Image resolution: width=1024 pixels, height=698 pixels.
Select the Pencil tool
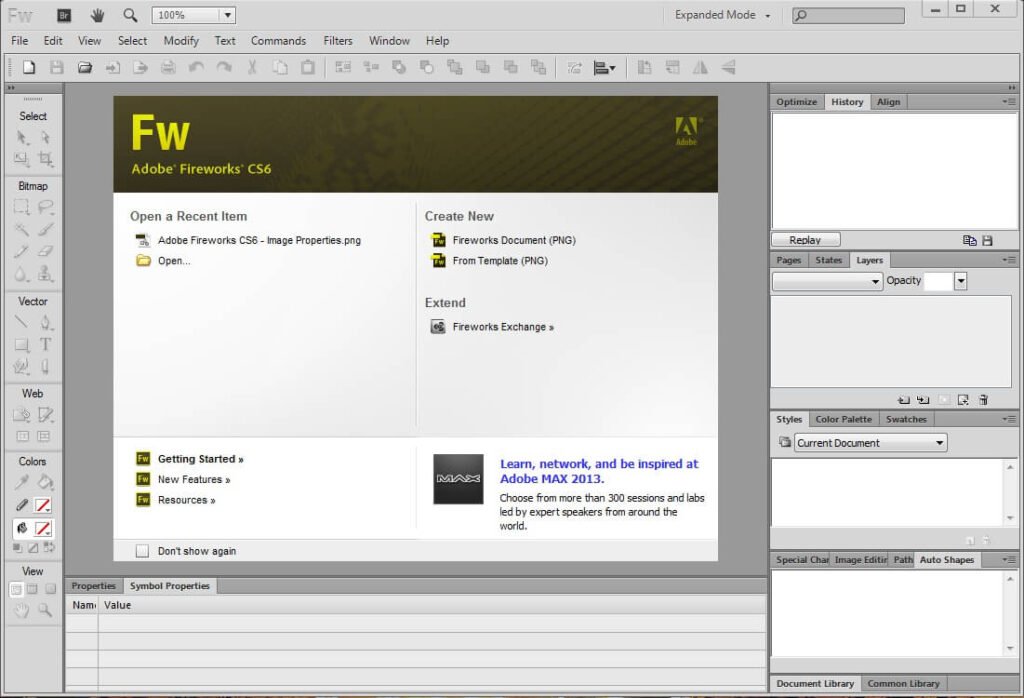click(22, 251)
